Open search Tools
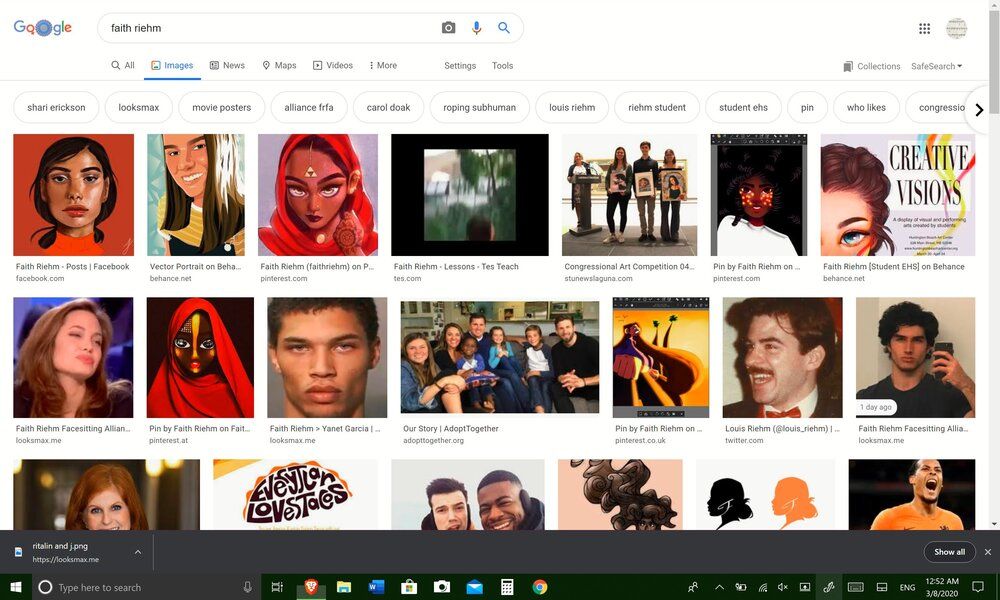The width and height of the screenshot is (1000, 600). 502,66
